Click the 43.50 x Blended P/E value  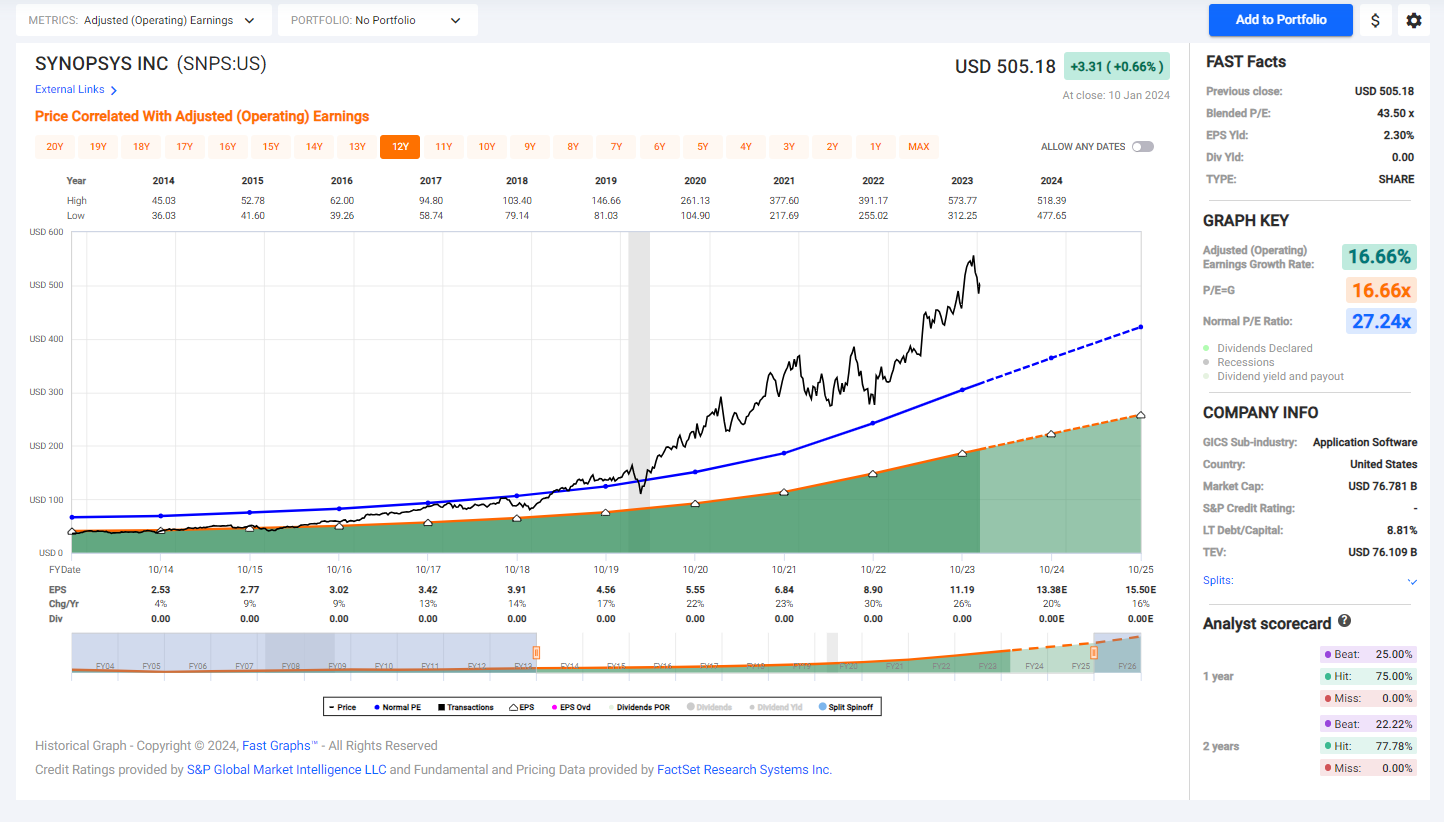(x=1396, y=113)
